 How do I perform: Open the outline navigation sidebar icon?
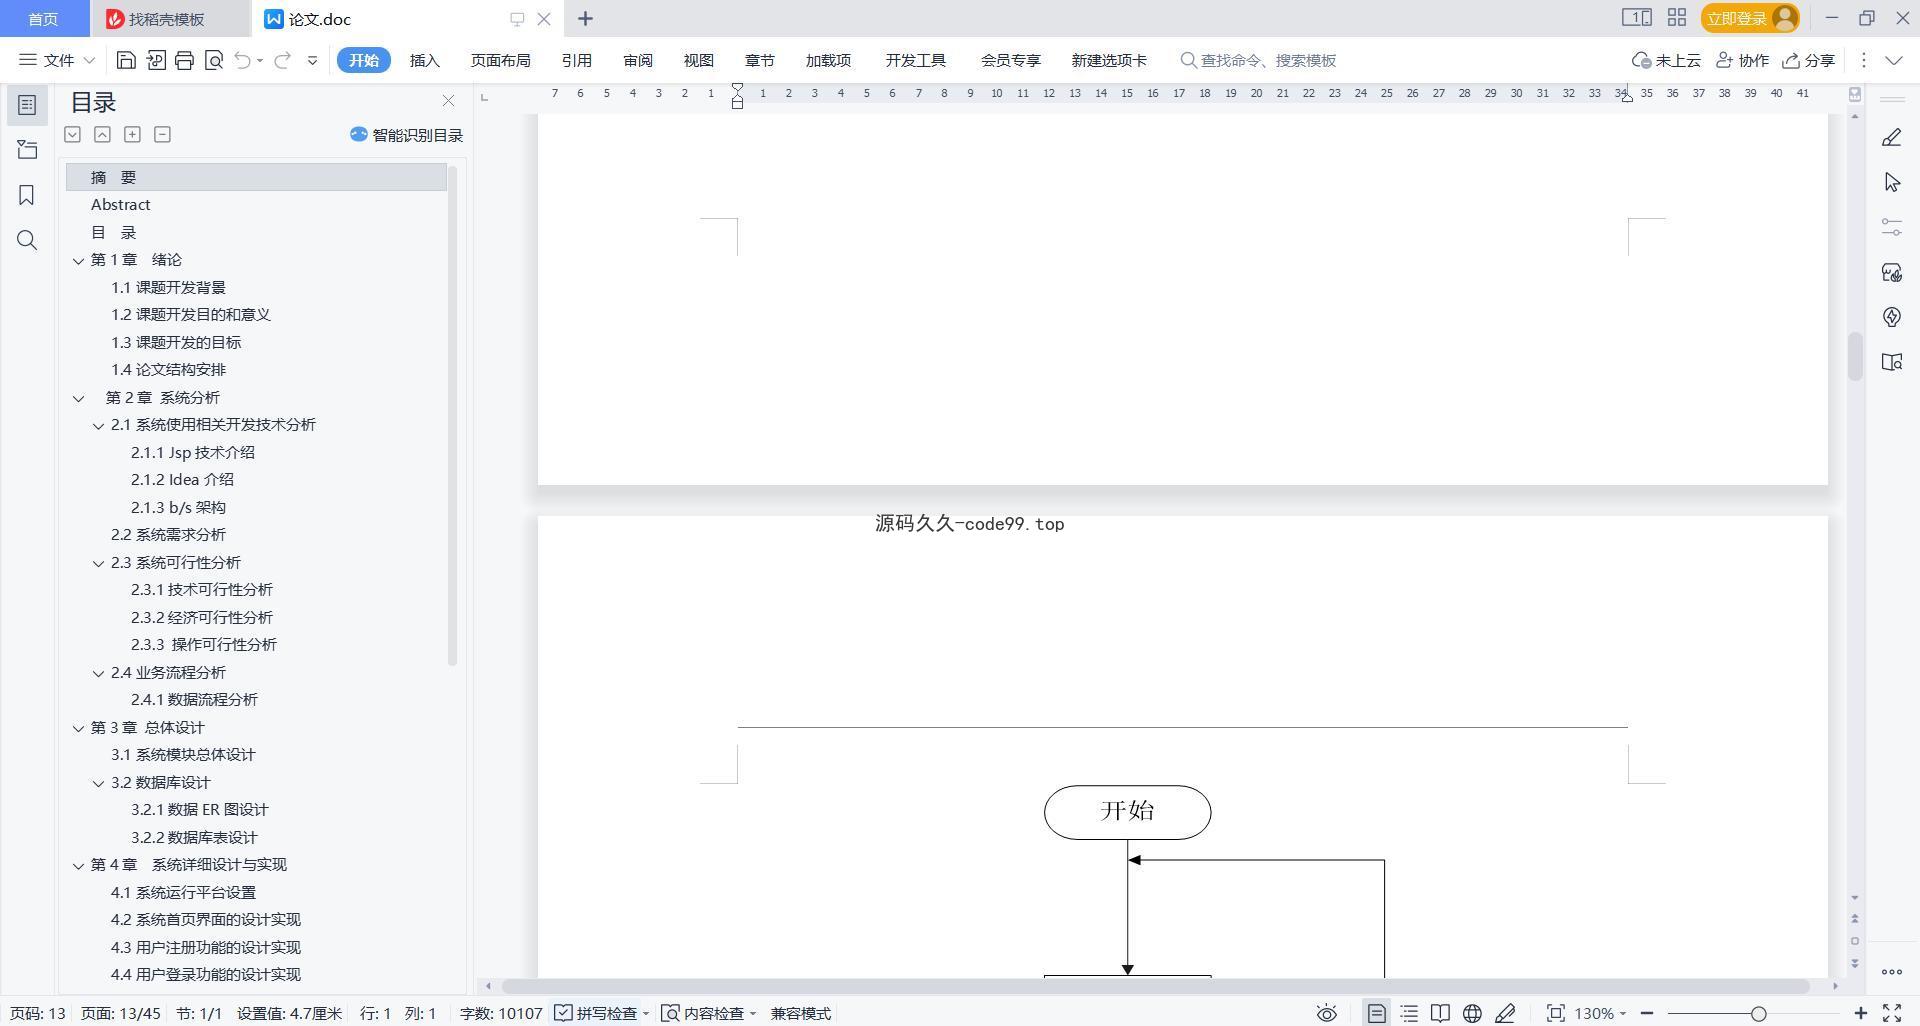(27, 104)
